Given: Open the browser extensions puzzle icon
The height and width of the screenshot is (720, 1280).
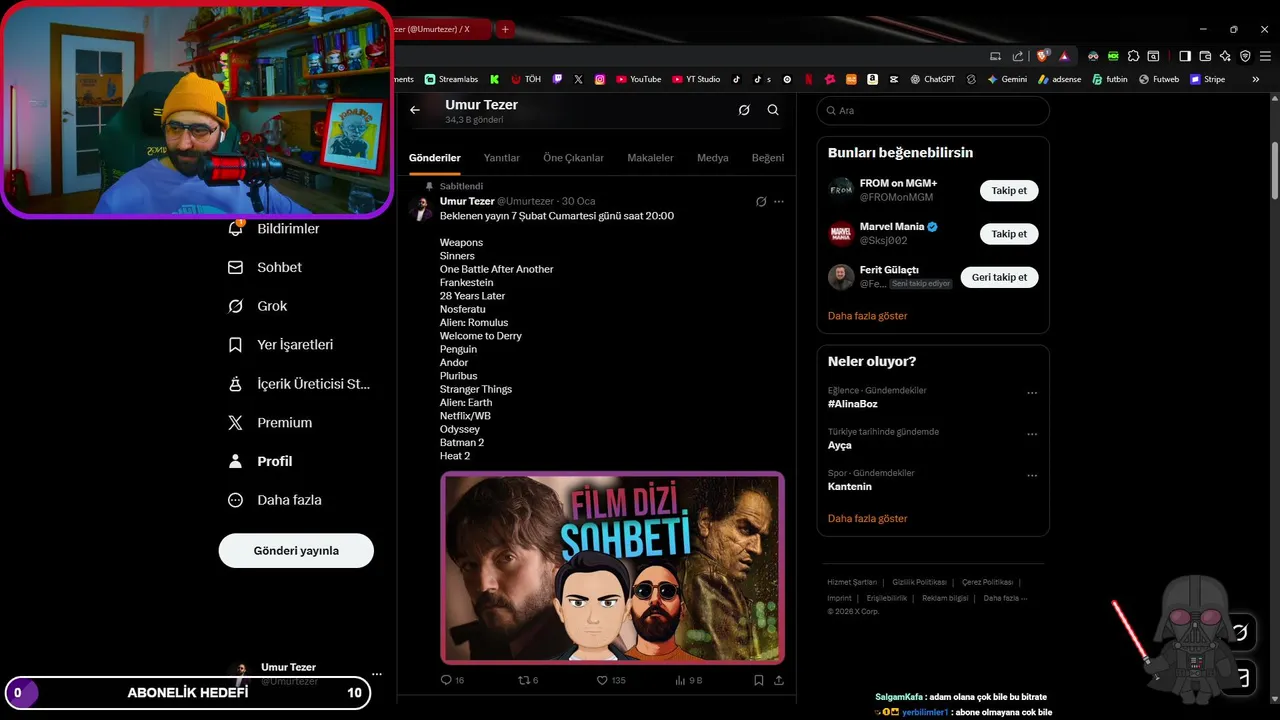Looking at the screenshot, I should tap(1133, 56).
